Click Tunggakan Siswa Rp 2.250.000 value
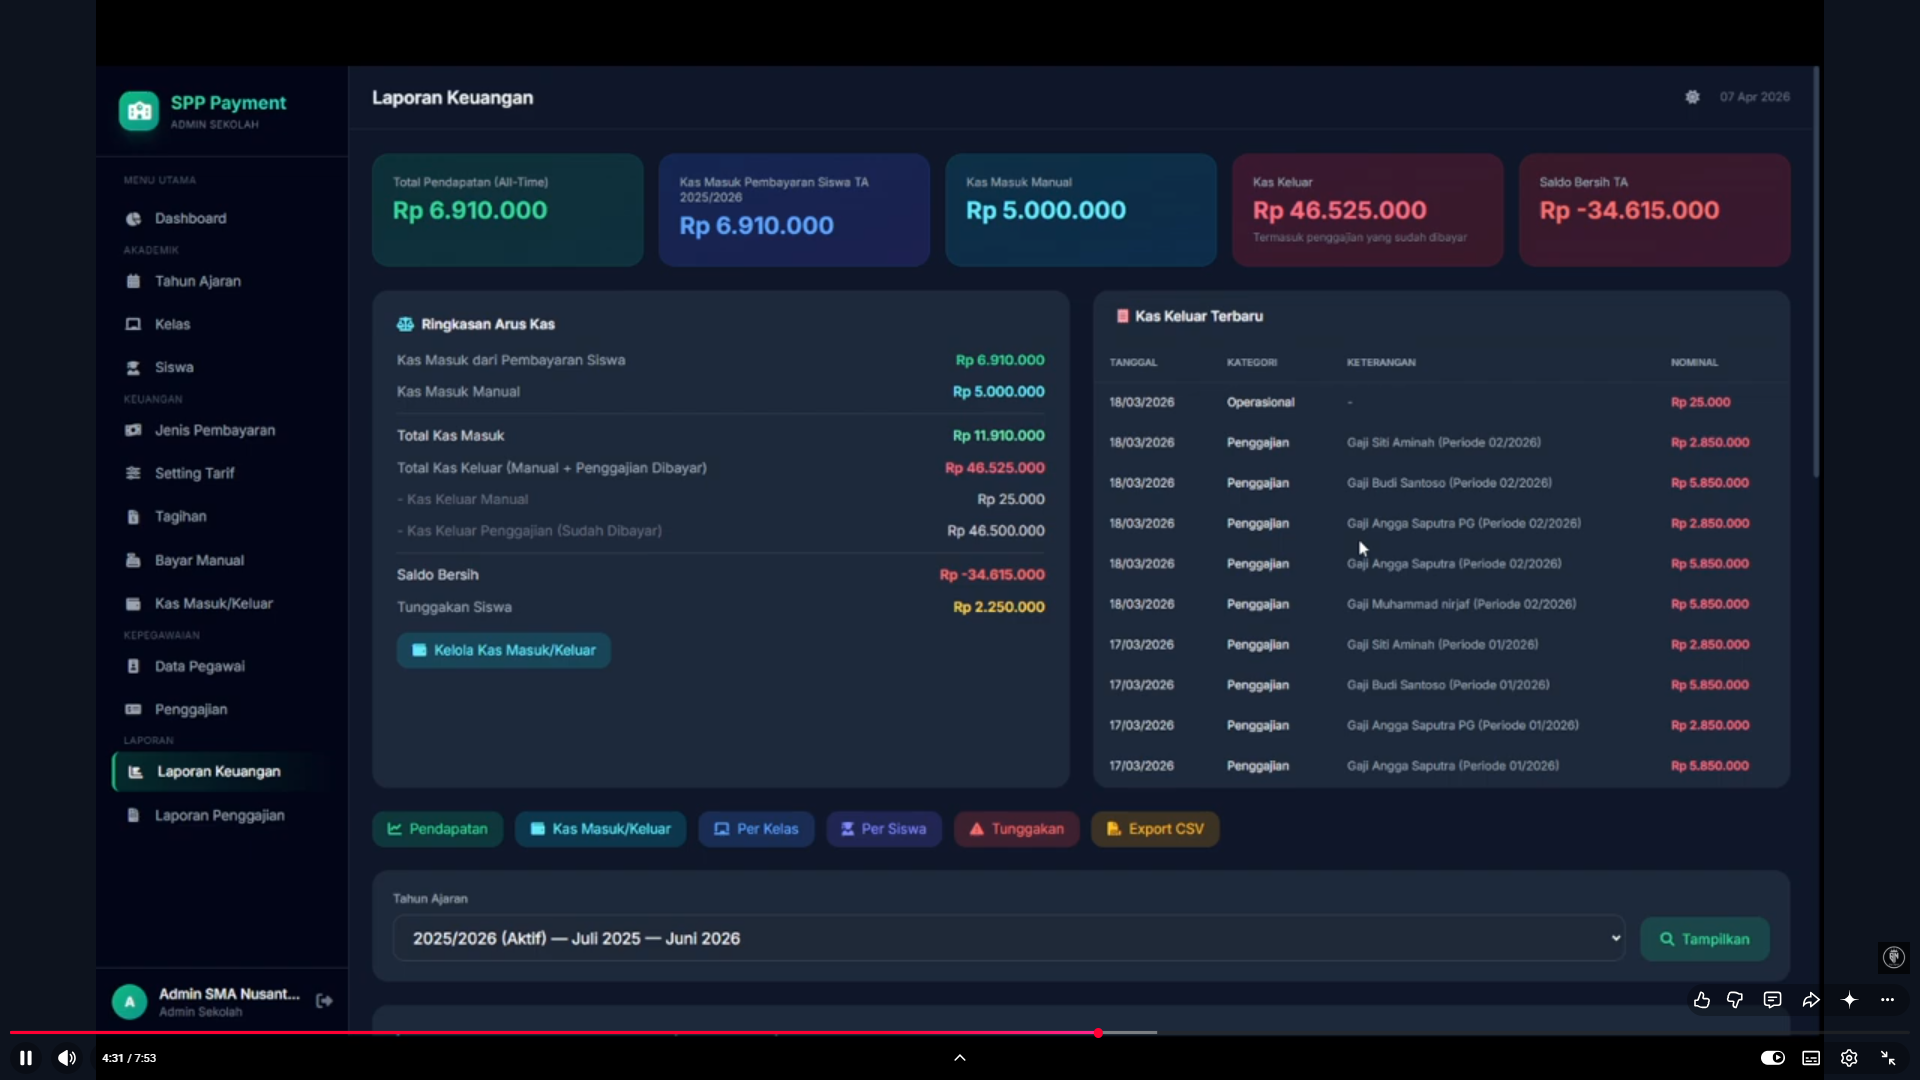Image resolution: width=1920 pixels, height=1080 pixels. tap(998, 607)
